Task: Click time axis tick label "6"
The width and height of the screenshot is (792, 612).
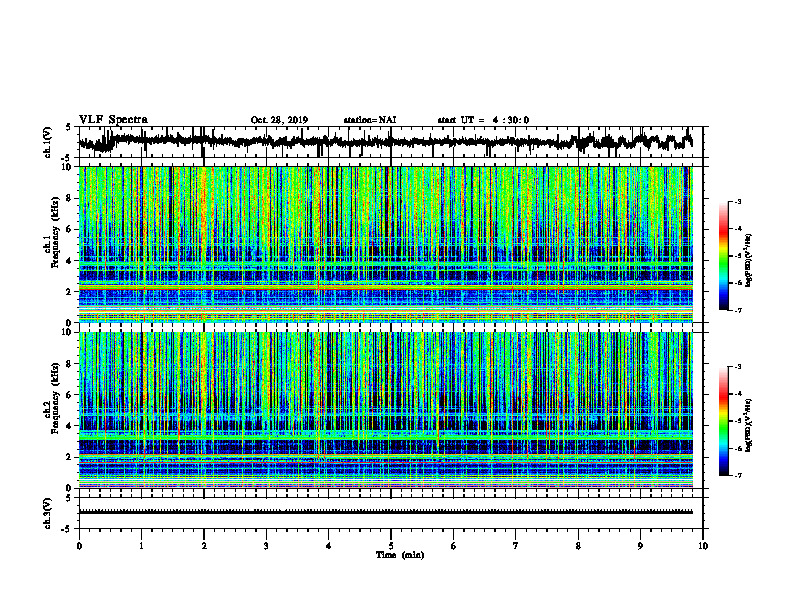Action: pos(454,546)
